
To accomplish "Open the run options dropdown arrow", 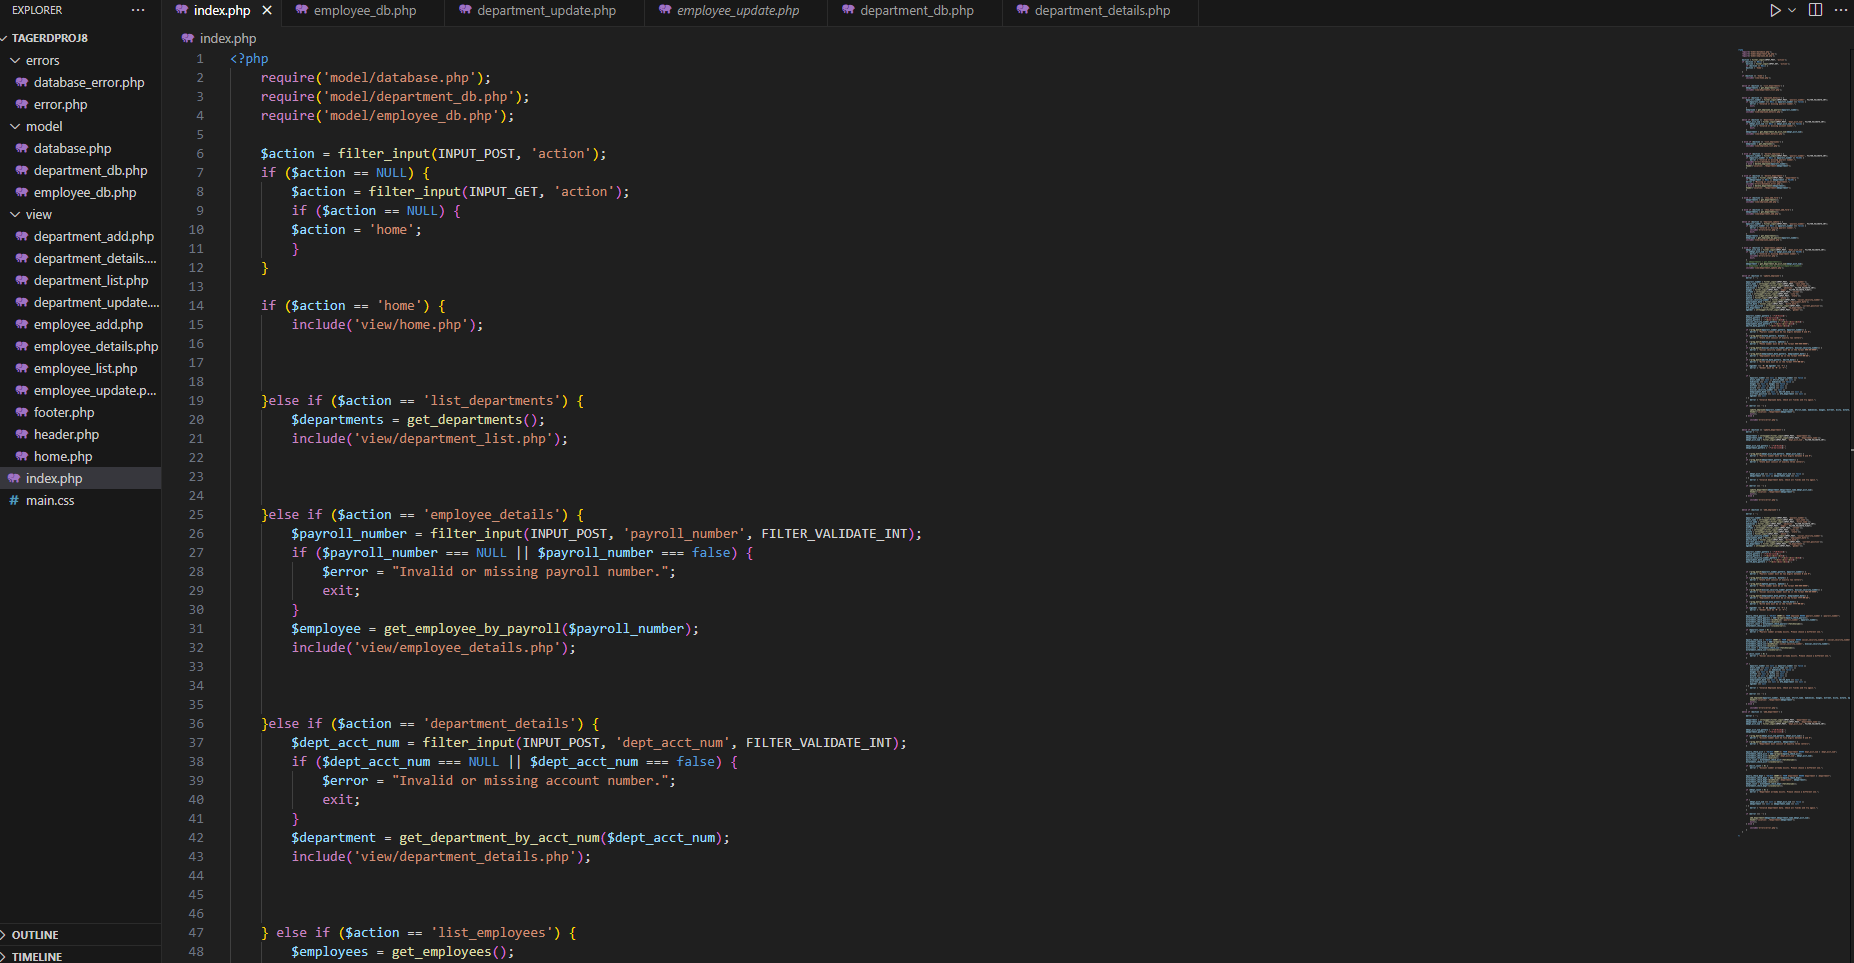I will pos(1792,10).
